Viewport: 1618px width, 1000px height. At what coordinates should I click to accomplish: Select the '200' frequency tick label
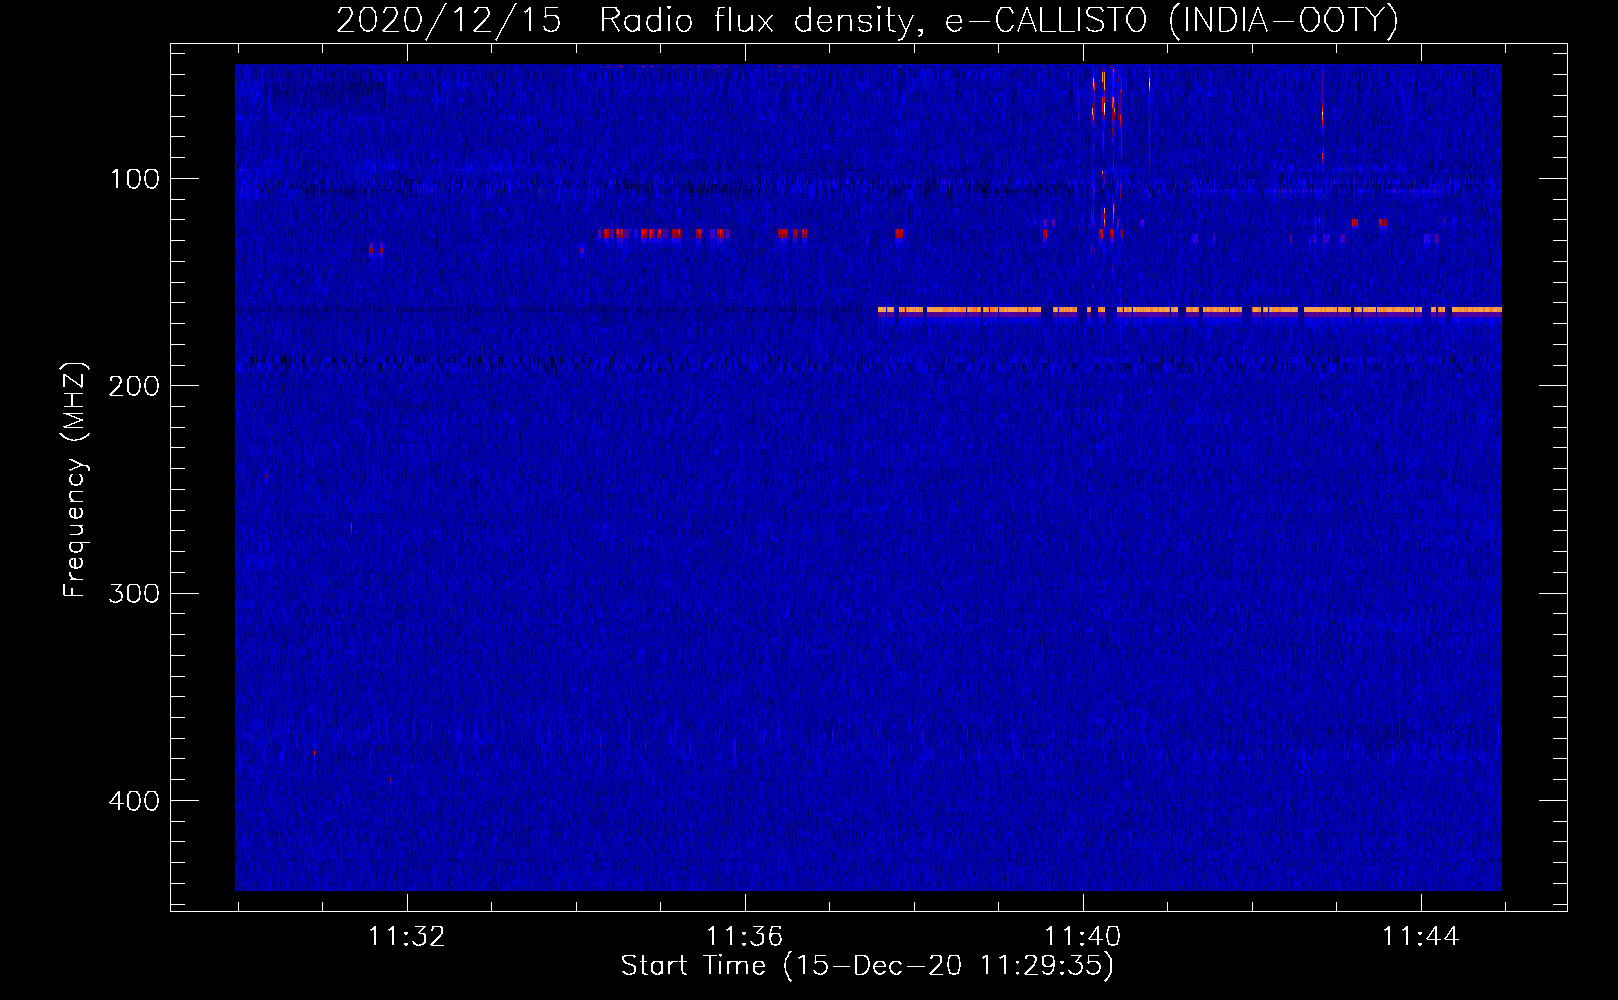pos(134,386)
